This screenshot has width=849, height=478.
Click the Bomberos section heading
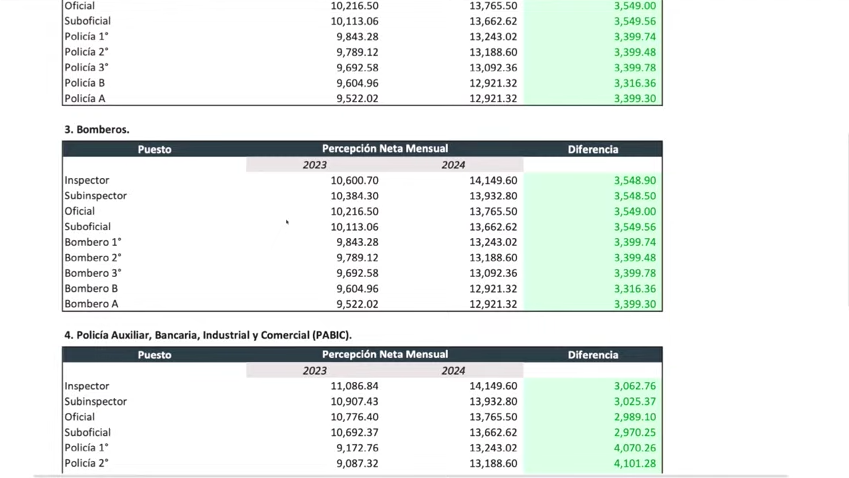(97, 129)
